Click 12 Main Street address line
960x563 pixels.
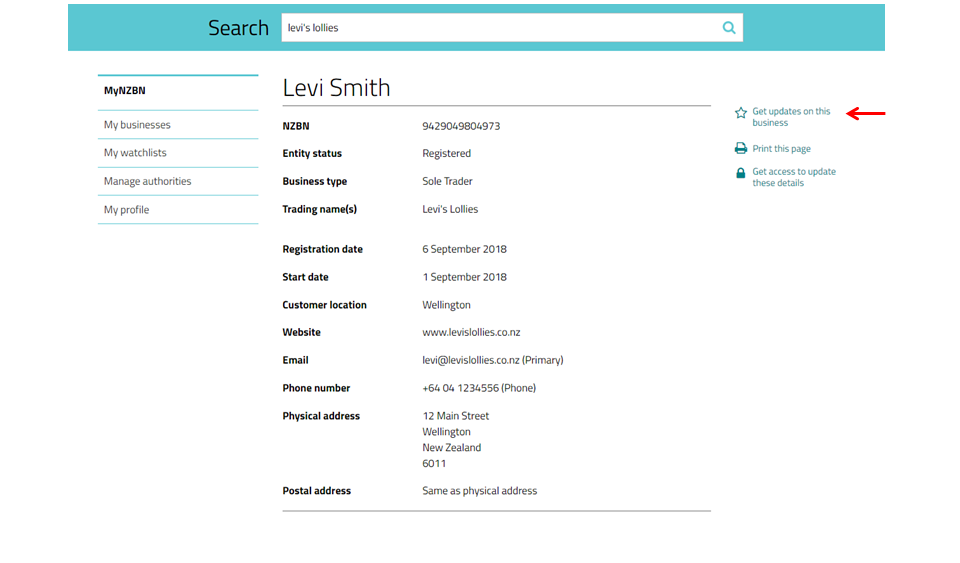click(456, 416)
